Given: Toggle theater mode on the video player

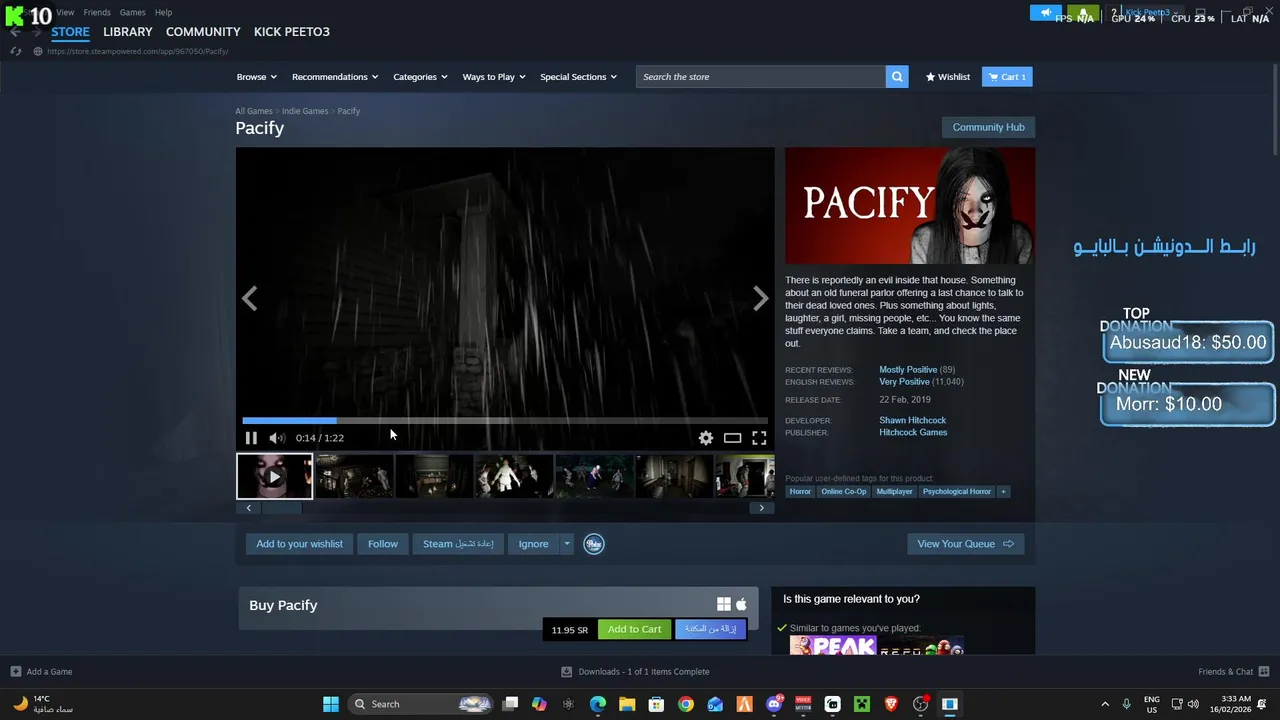Looking at the screenshot, I should [x=733, y=438].
